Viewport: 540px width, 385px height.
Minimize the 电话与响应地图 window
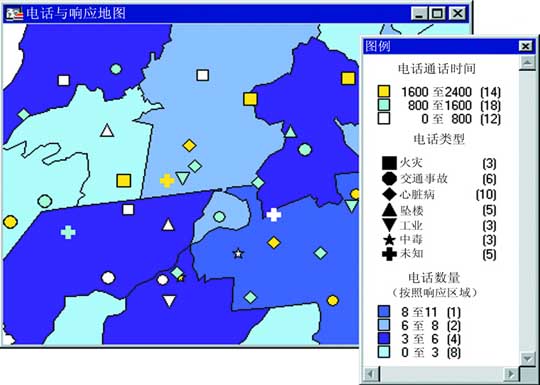(x=419, y=14)
